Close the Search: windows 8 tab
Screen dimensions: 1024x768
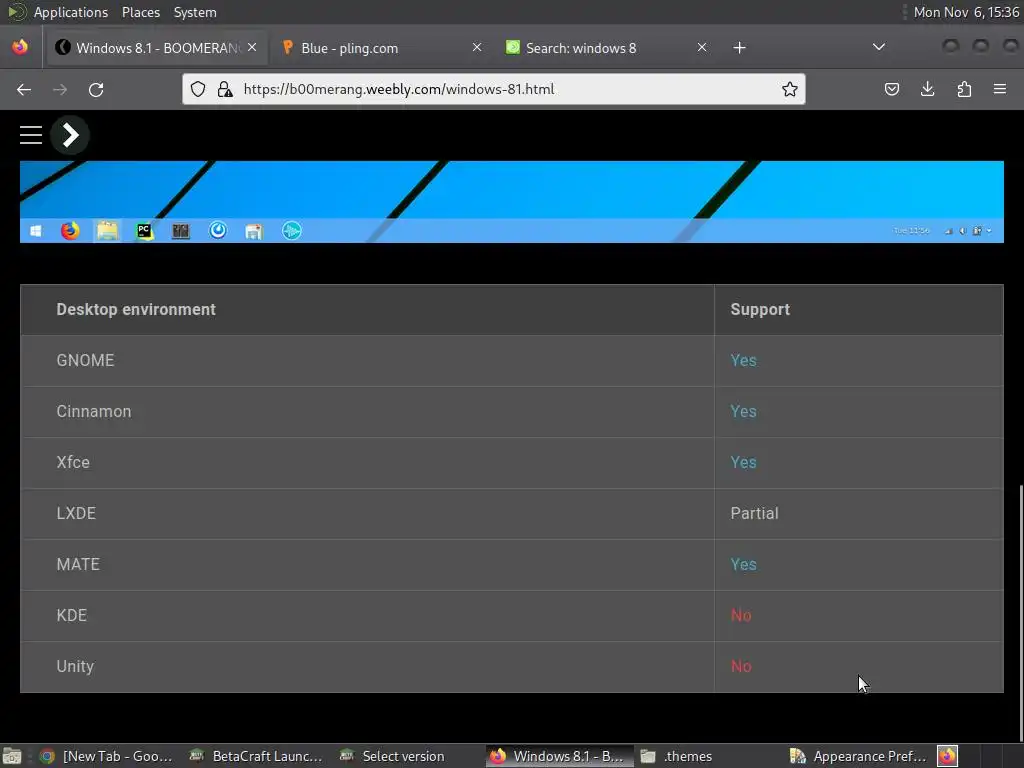click(701, 48)
